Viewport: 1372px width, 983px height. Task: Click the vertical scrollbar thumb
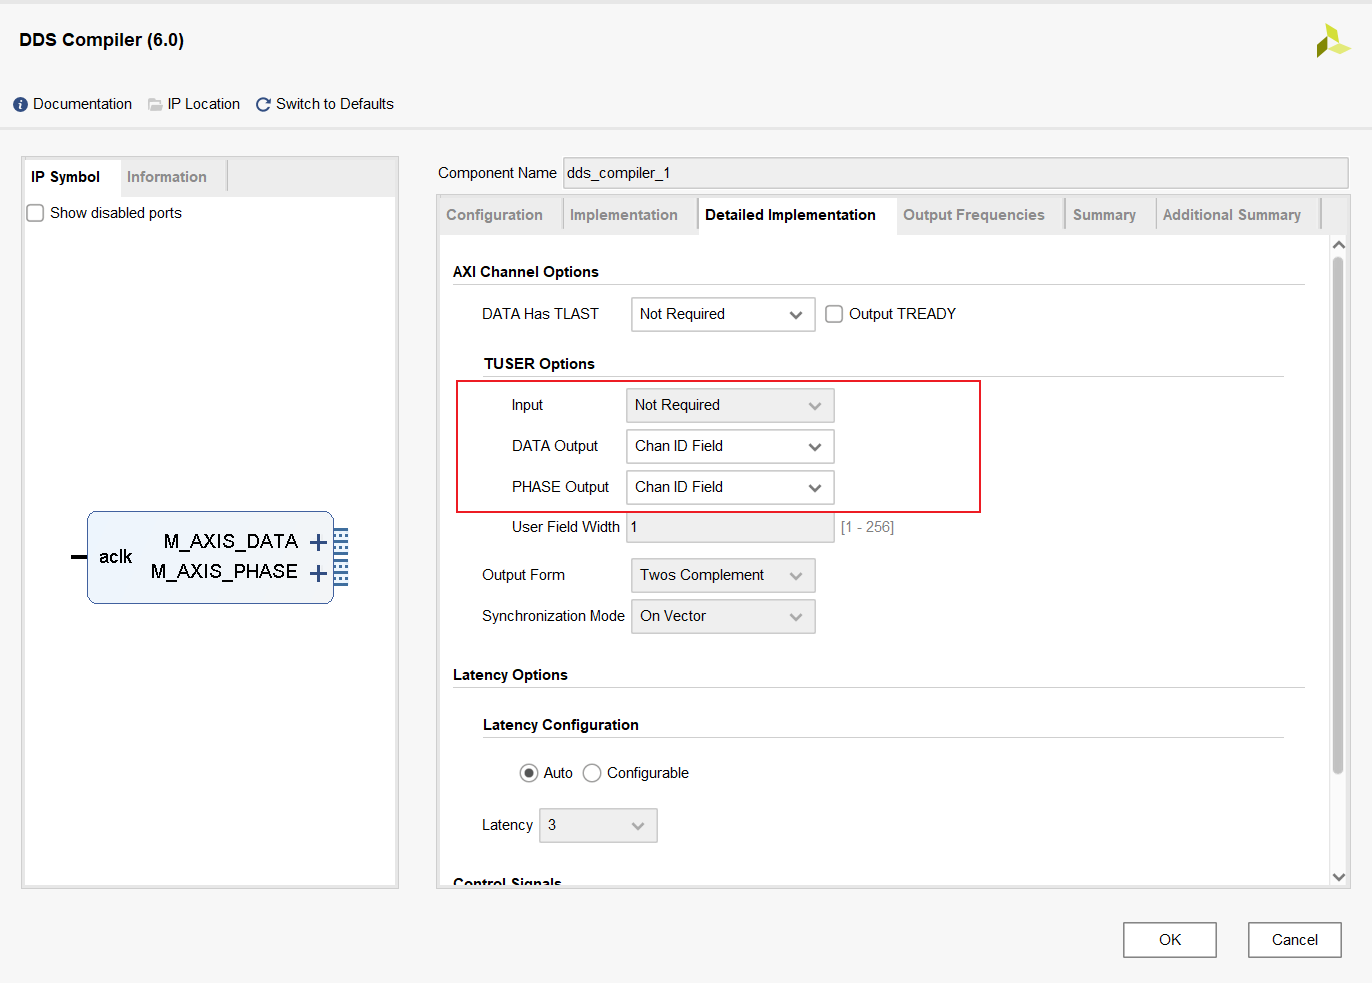pos(1338,515)
